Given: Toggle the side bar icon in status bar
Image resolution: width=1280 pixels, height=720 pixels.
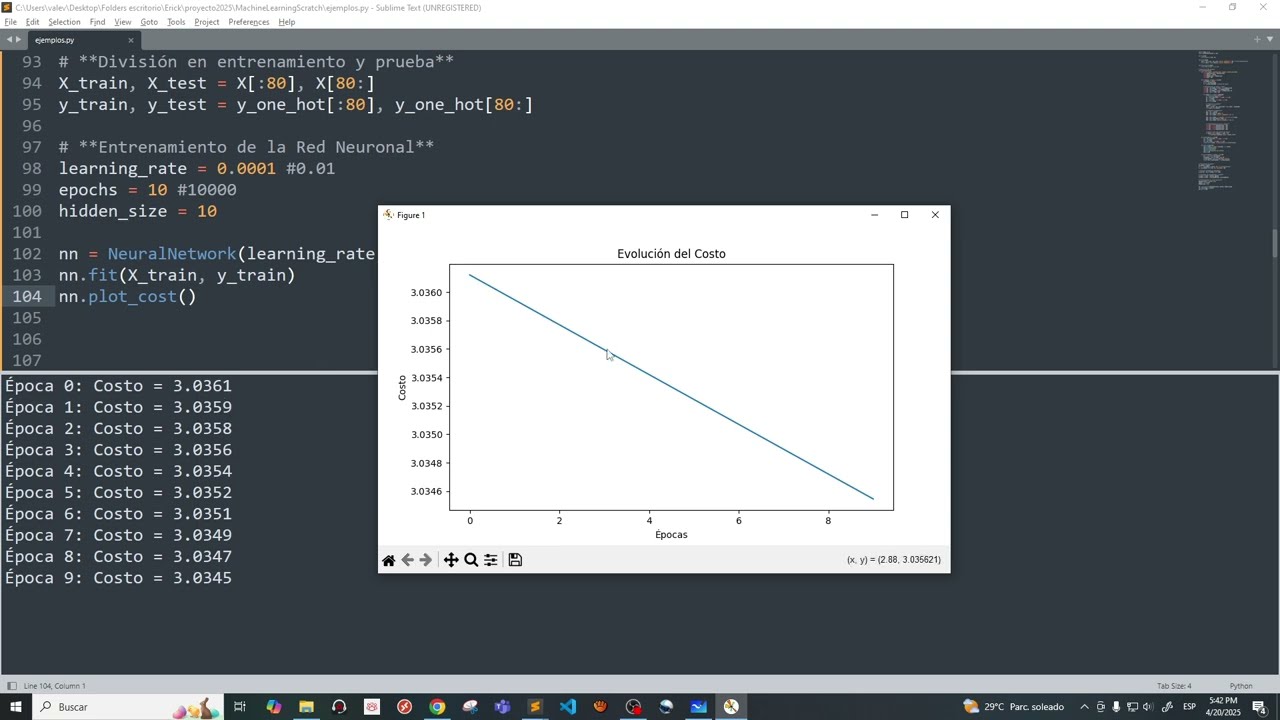Looking at the screenshot, I should click(x=12, y=686).
